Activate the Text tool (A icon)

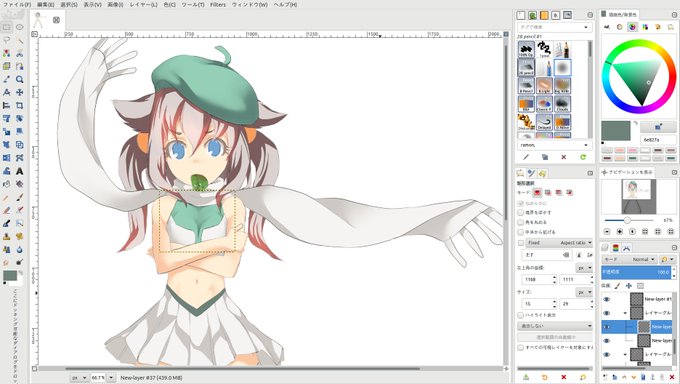(x=20, y=171)
